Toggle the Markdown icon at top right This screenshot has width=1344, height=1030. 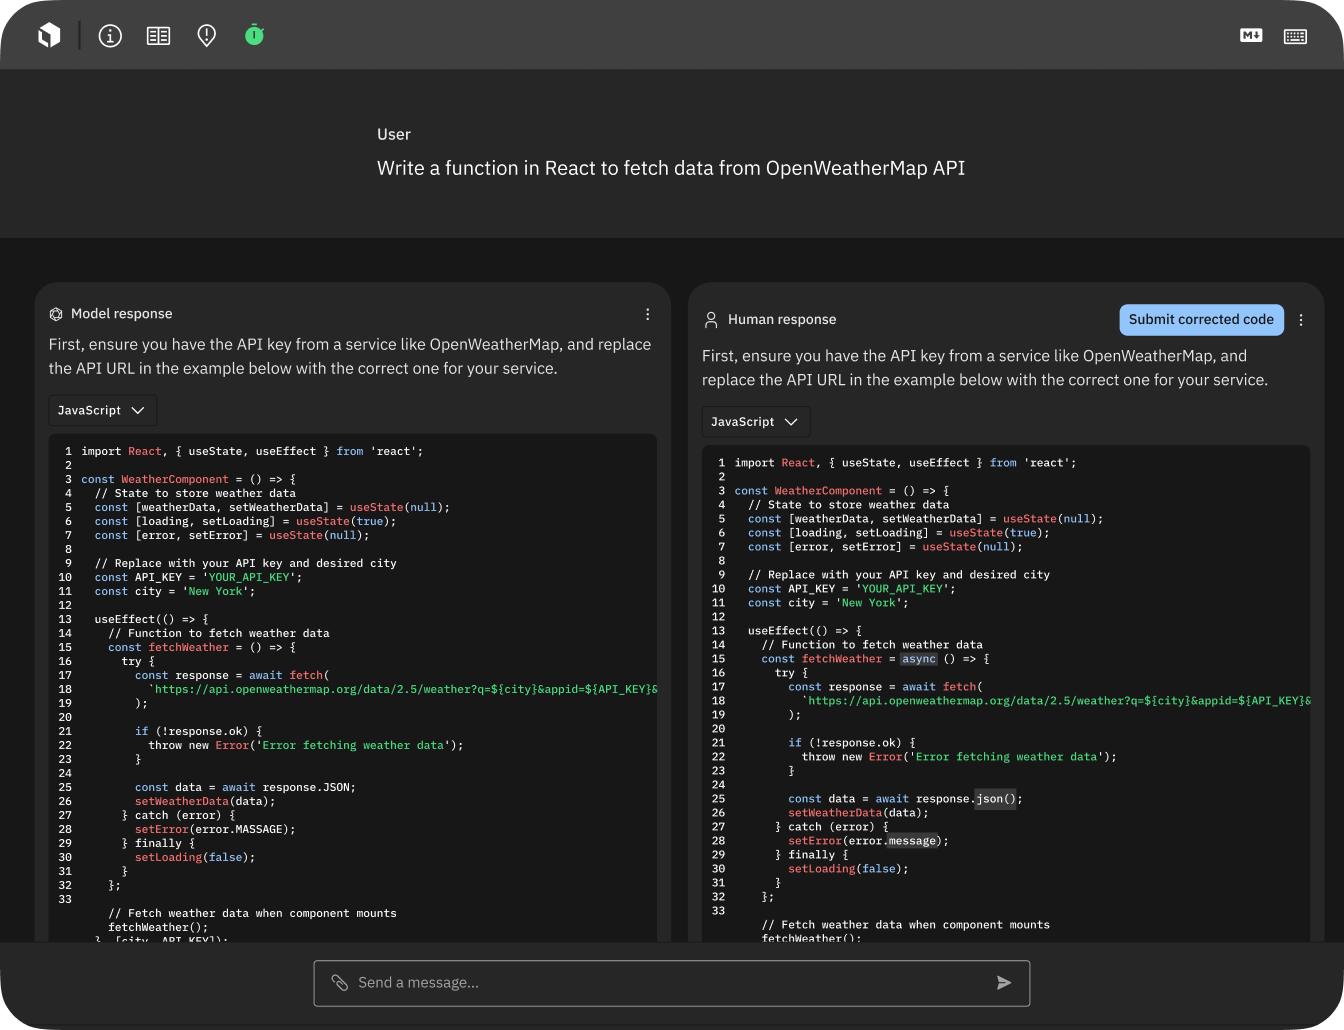[1251, 35]
